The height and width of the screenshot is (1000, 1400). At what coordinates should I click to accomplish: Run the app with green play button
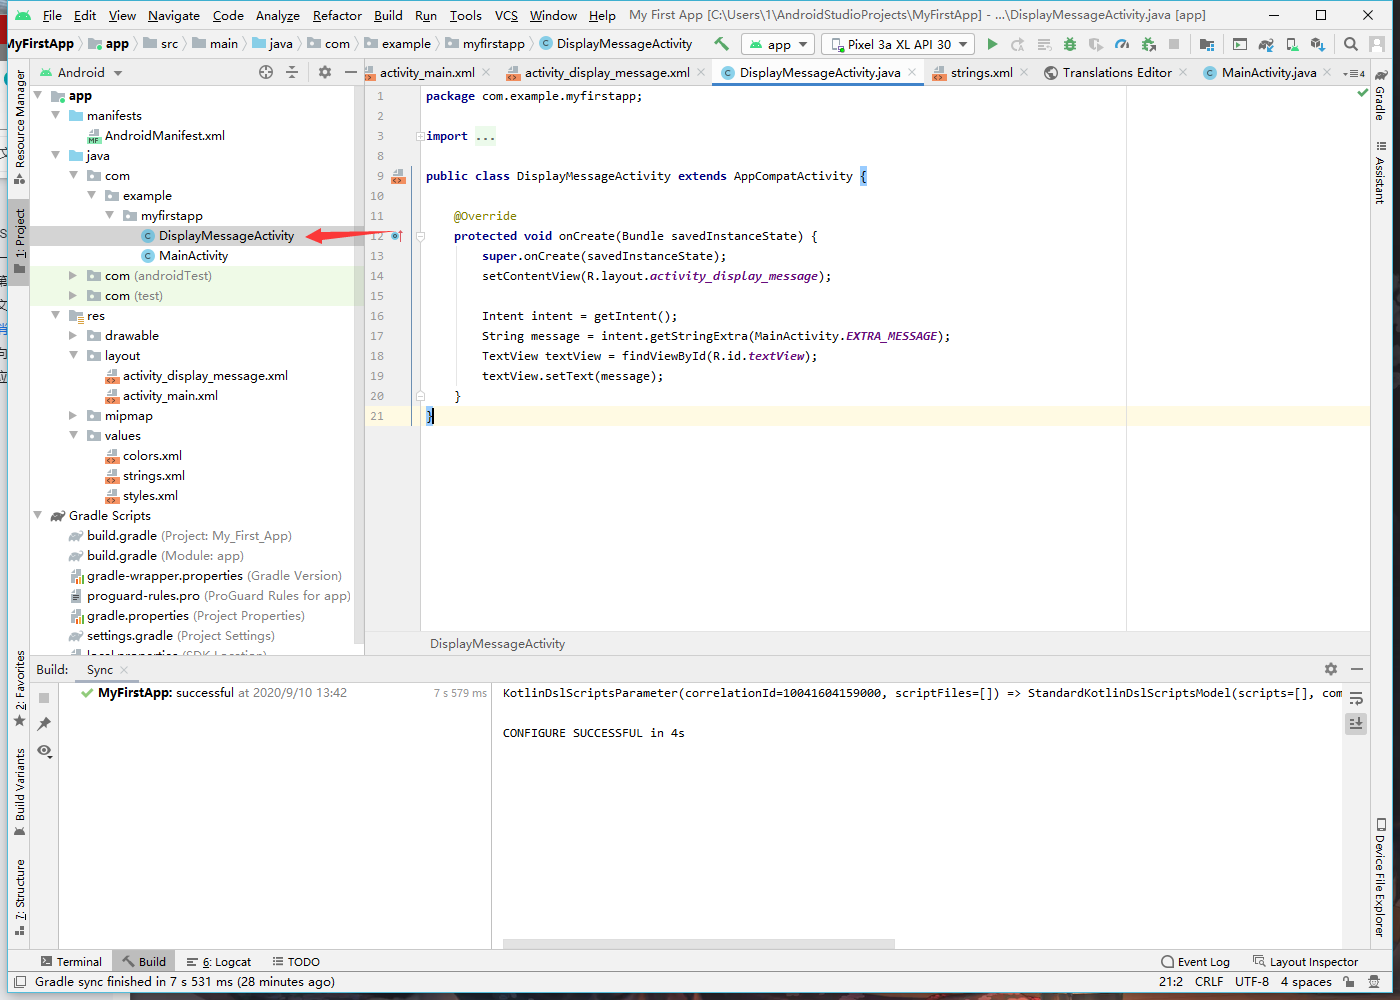tap(992, 44)
